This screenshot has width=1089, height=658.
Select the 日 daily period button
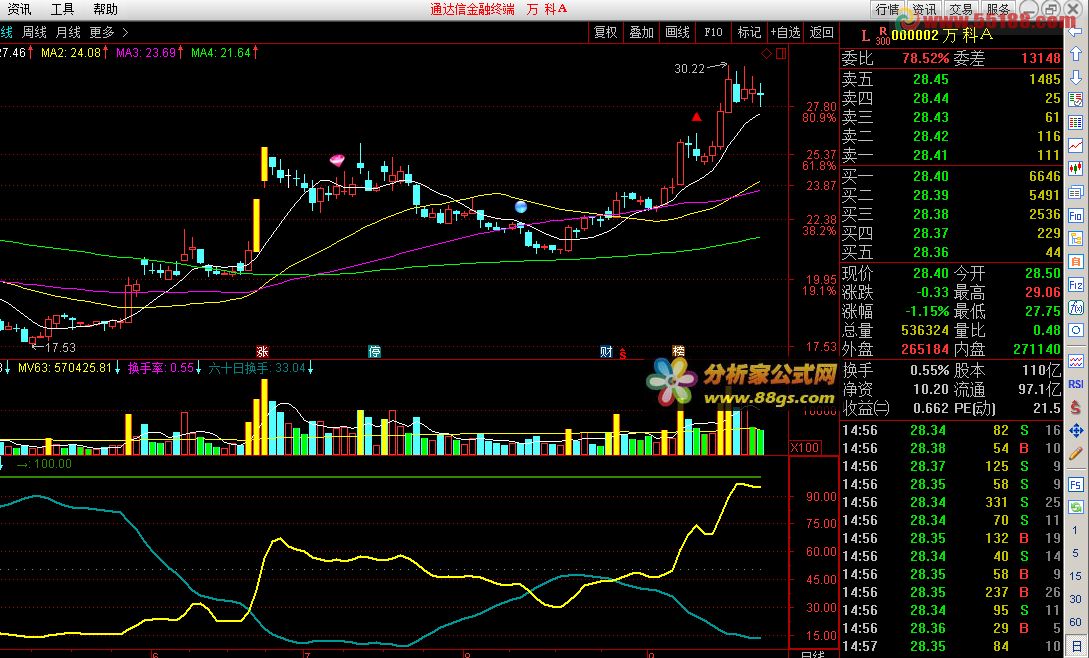(1075, 647)
